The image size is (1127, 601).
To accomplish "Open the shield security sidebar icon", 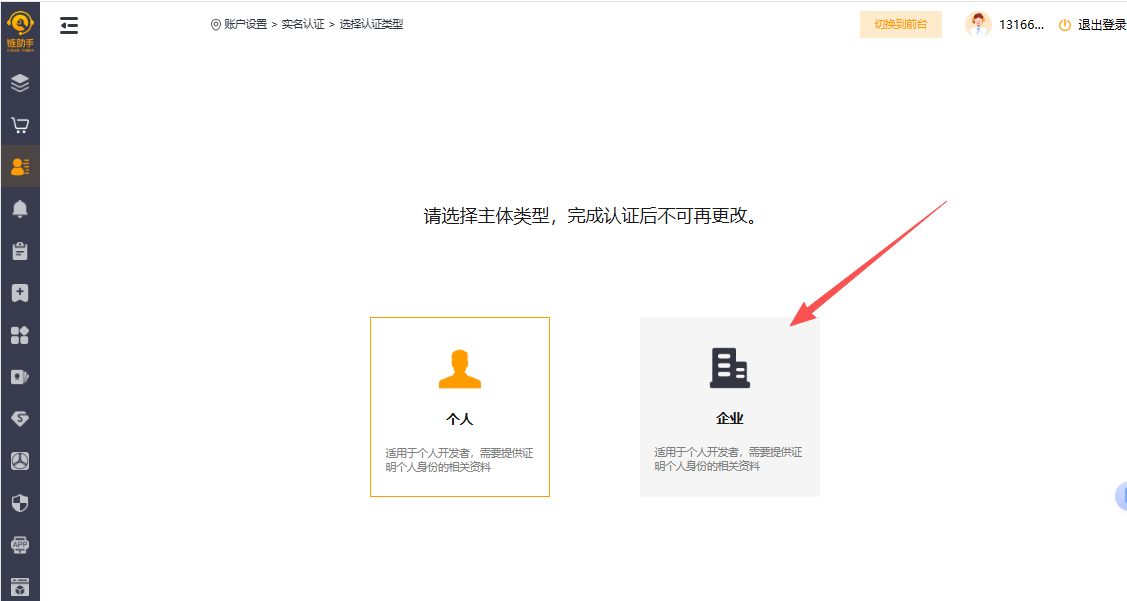I will pos(20,503).
